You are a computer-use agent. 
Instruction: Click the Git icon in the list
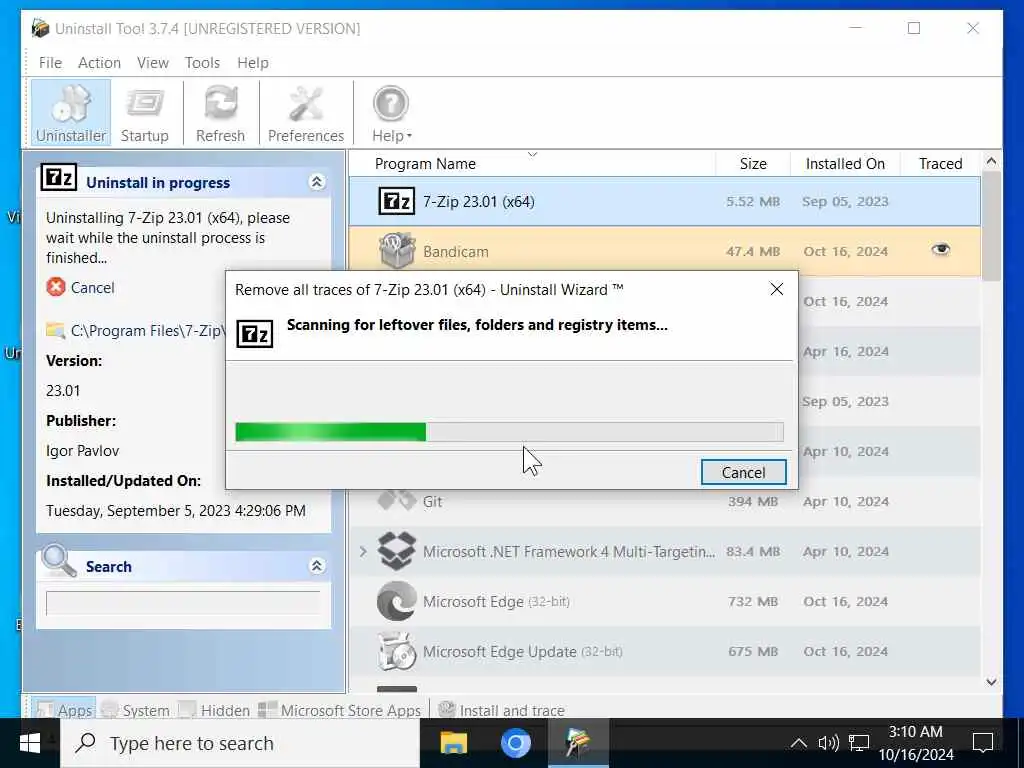tap(396, 500)
